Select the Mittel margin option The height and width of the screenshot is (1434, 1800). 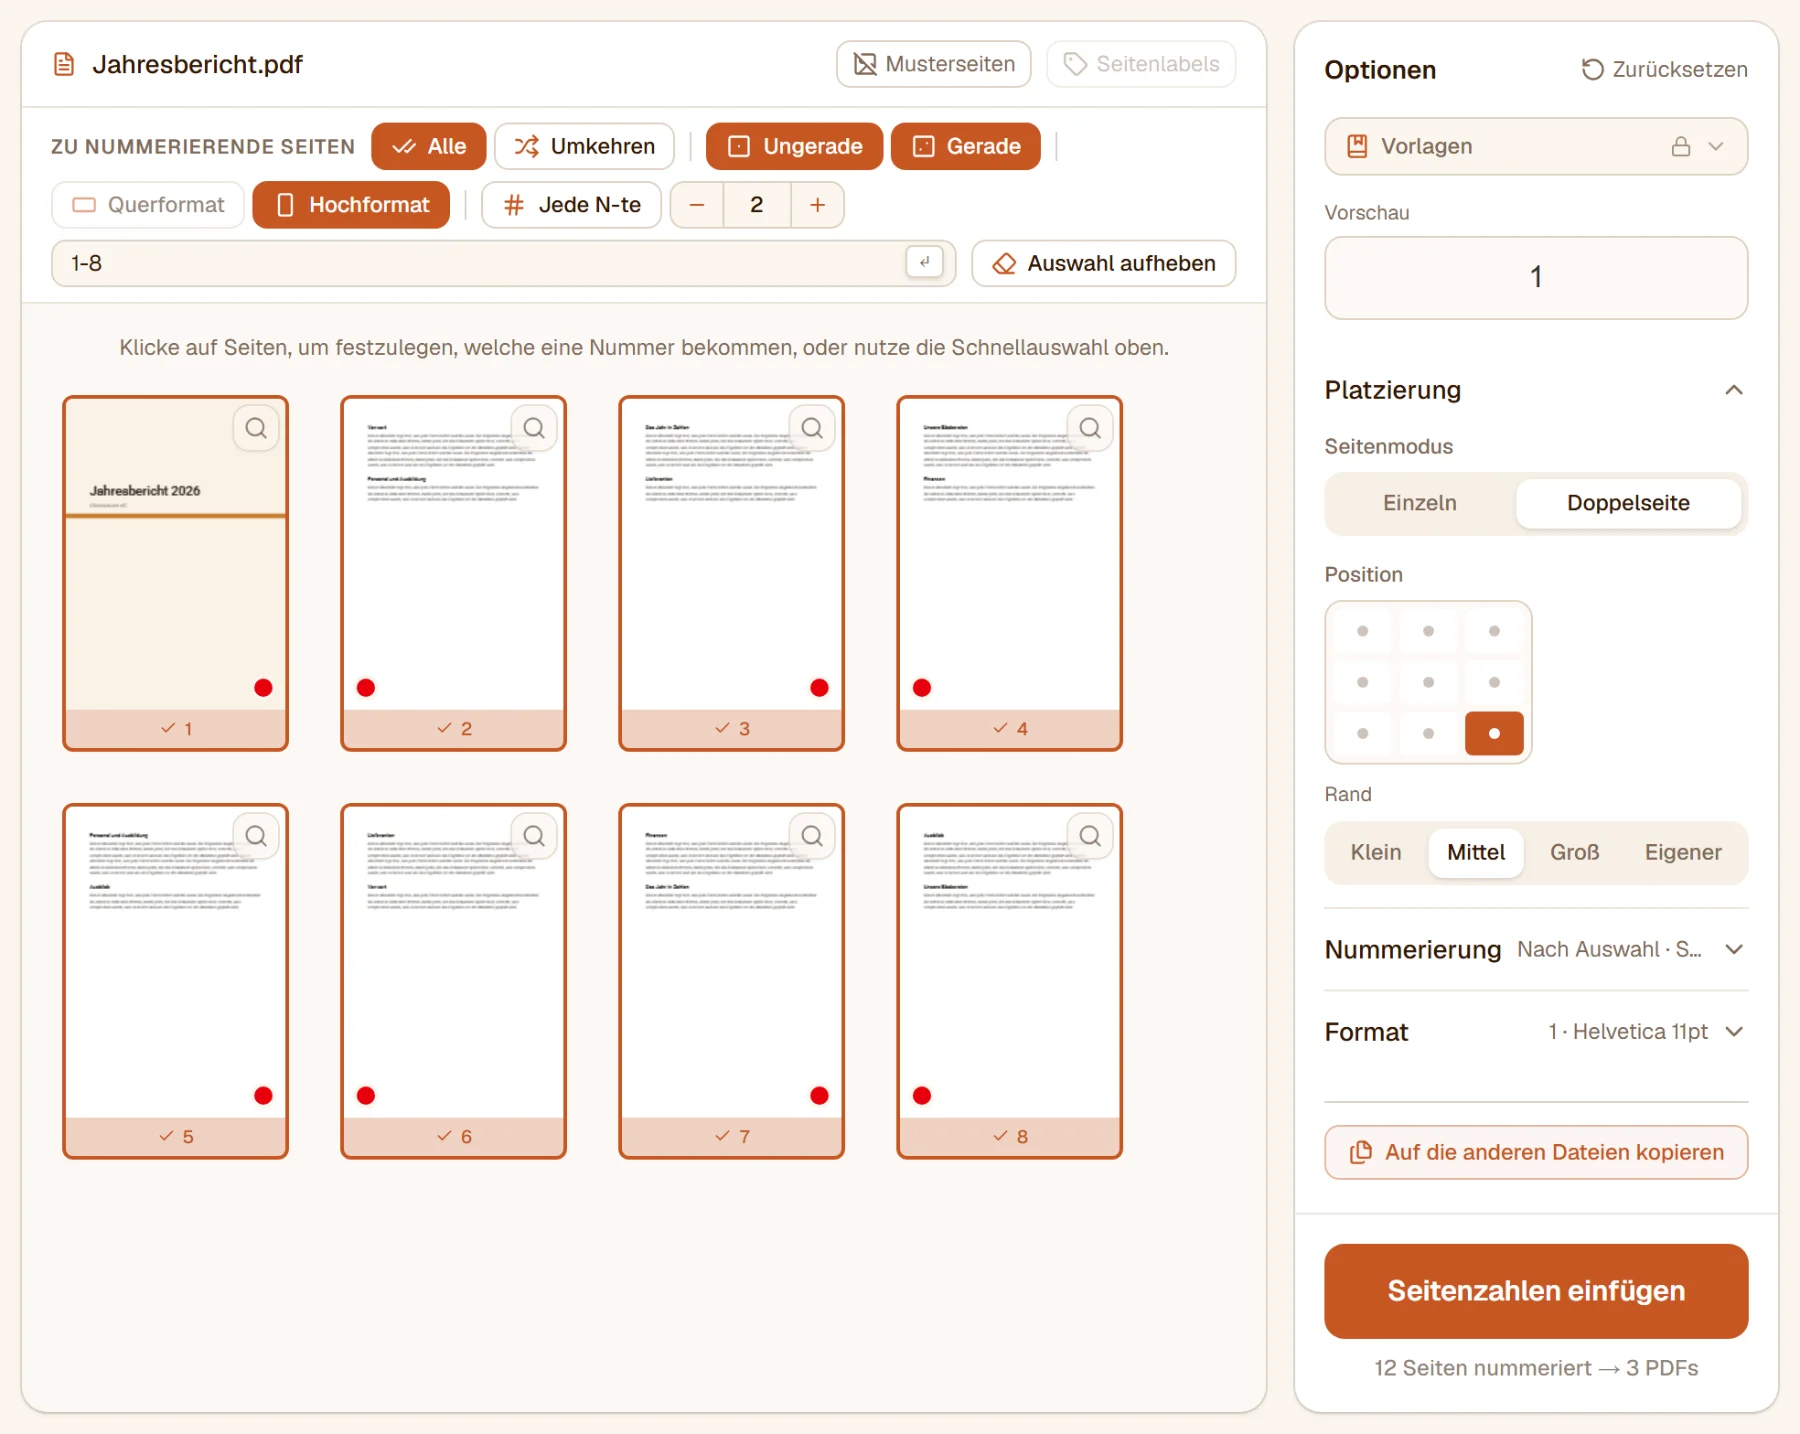(1476, 852)
